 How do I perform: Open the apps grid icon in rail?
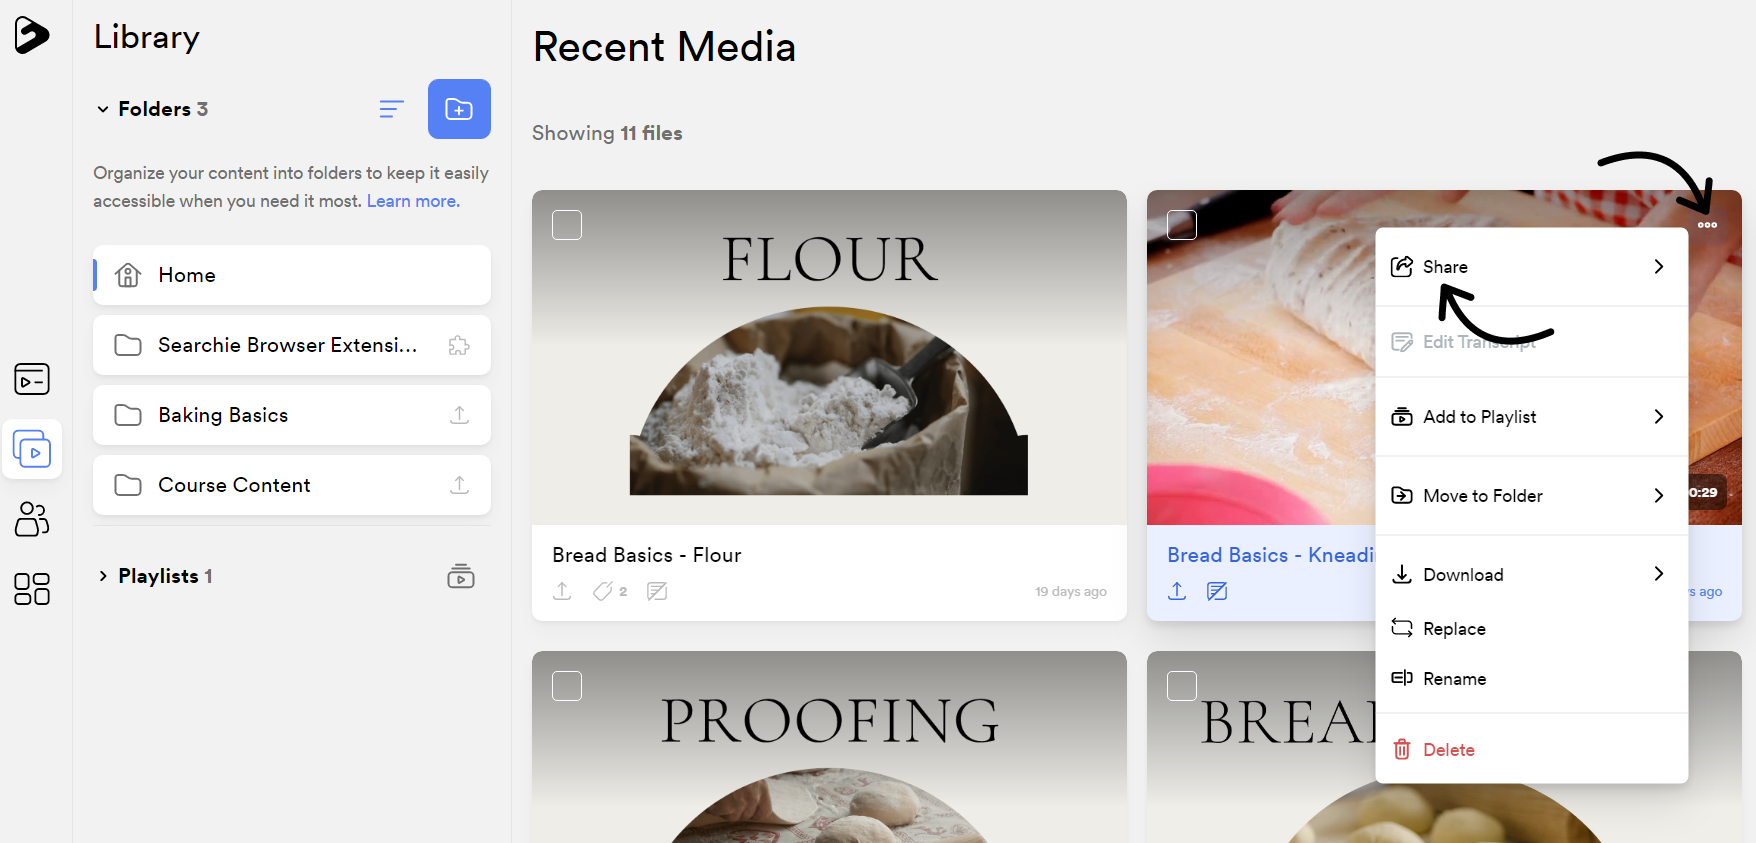32,589
